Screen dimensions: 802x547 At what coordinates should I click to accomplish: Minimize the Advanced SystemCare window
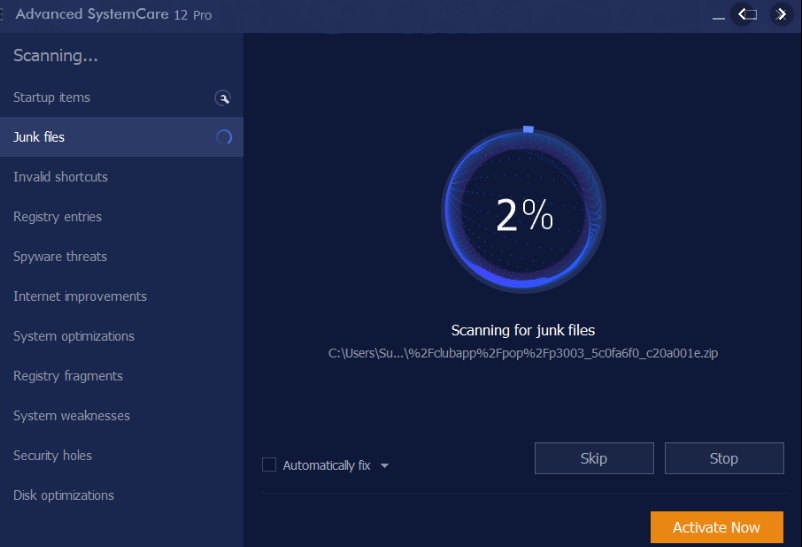pos(718,17)
